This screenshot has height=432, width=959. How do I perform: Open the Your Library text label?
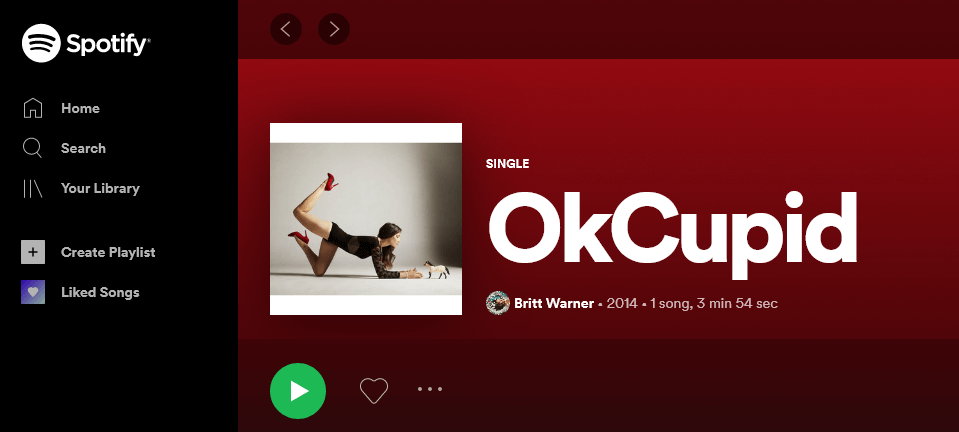pyautogui.click(x=100, y=188)
